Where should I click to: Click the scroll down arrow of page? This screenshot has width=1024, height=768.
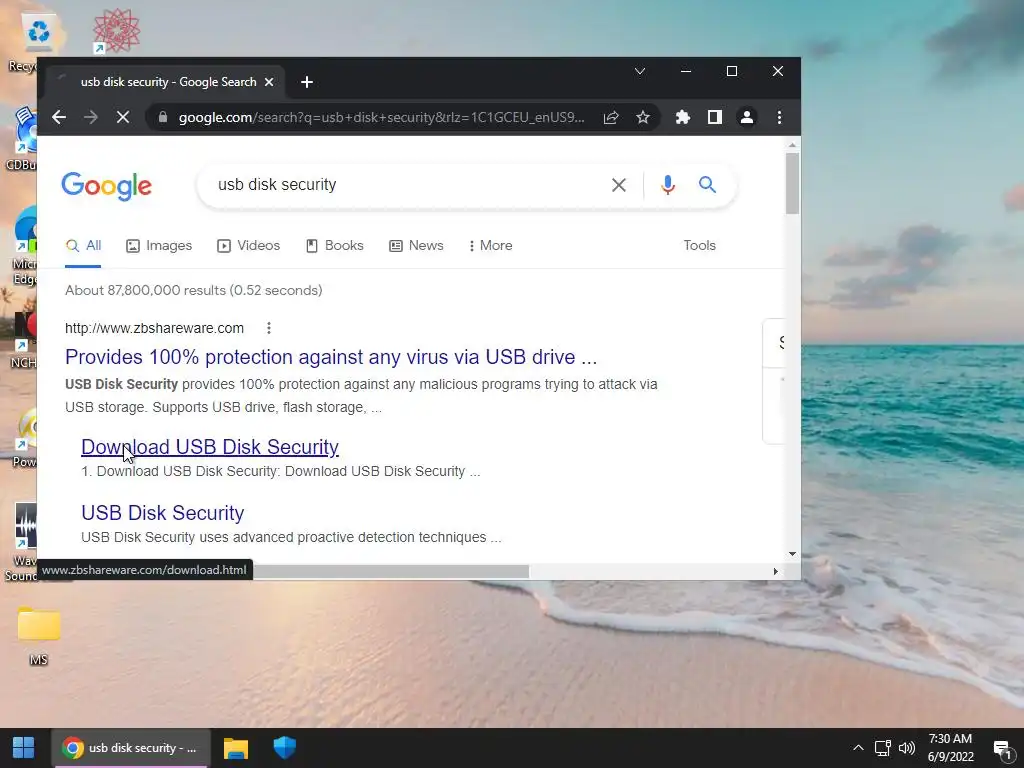(x=792, y=554)
